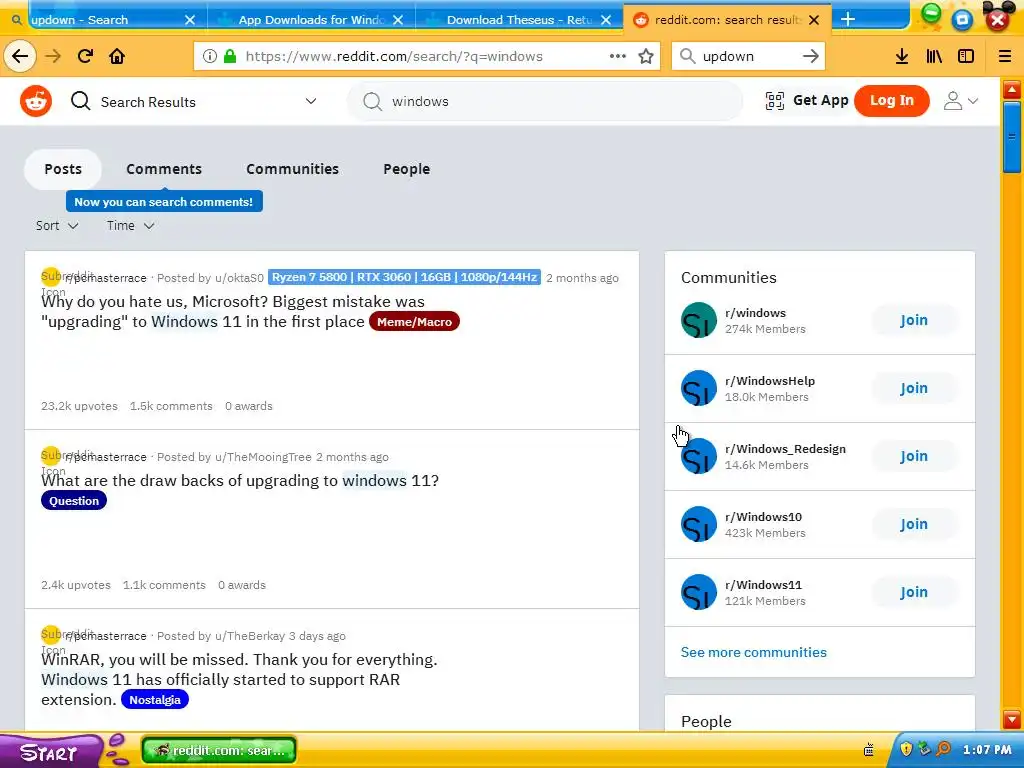
Task: Open the WinRAR you will be missed post
Action: (x=239, y=679)
